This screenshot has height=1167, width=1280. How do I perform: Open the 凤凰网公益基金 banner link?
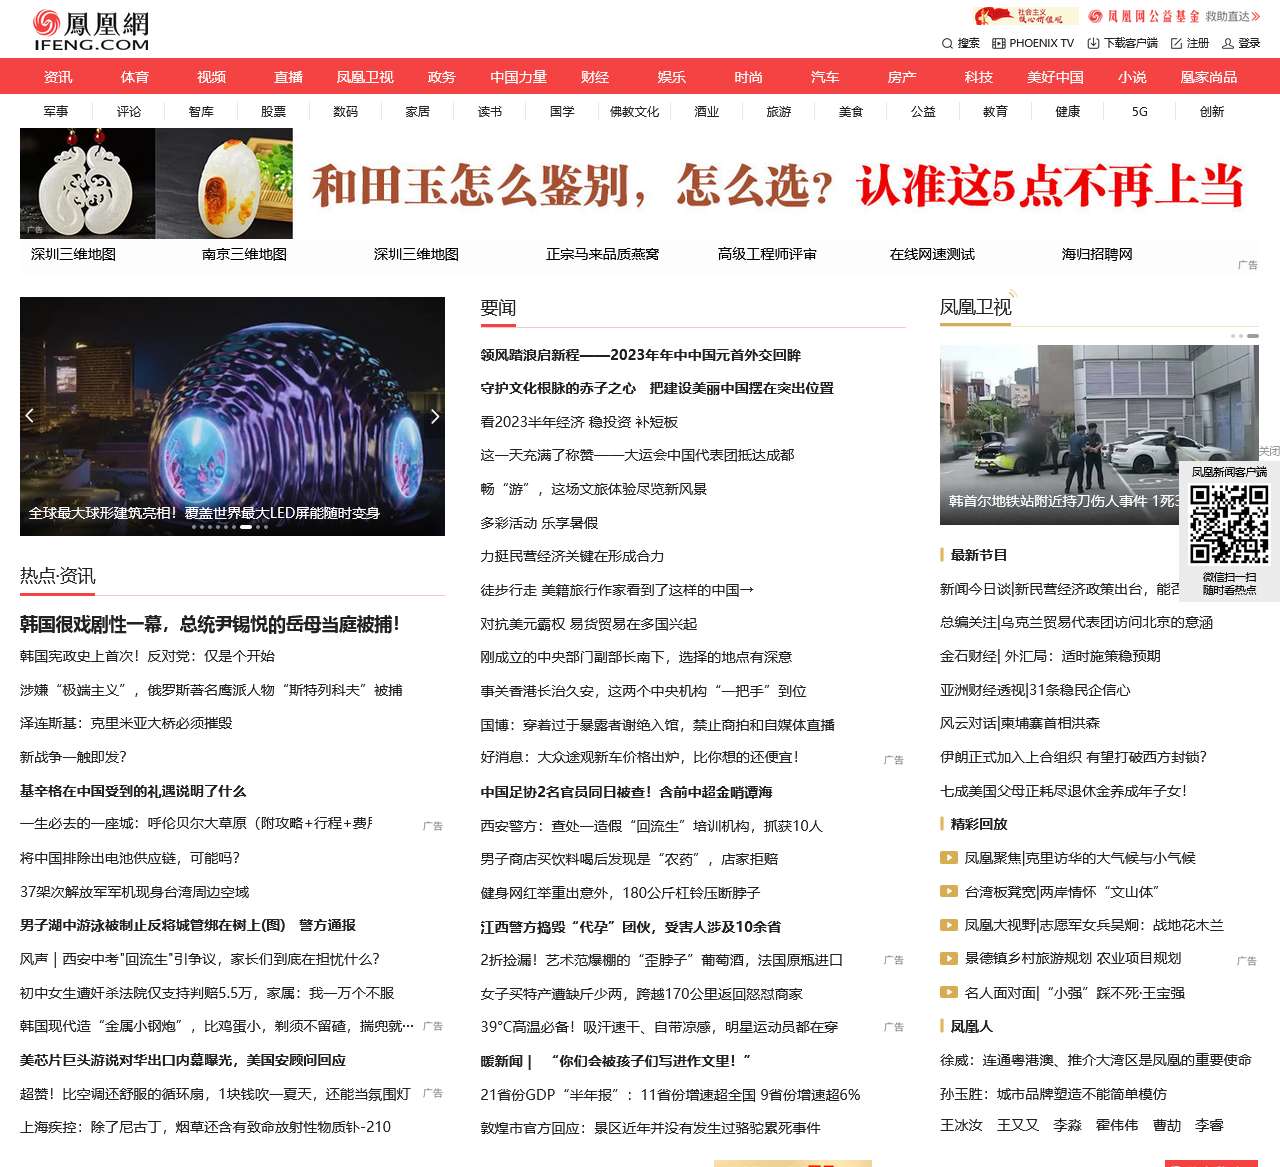tap(1174, 16)
